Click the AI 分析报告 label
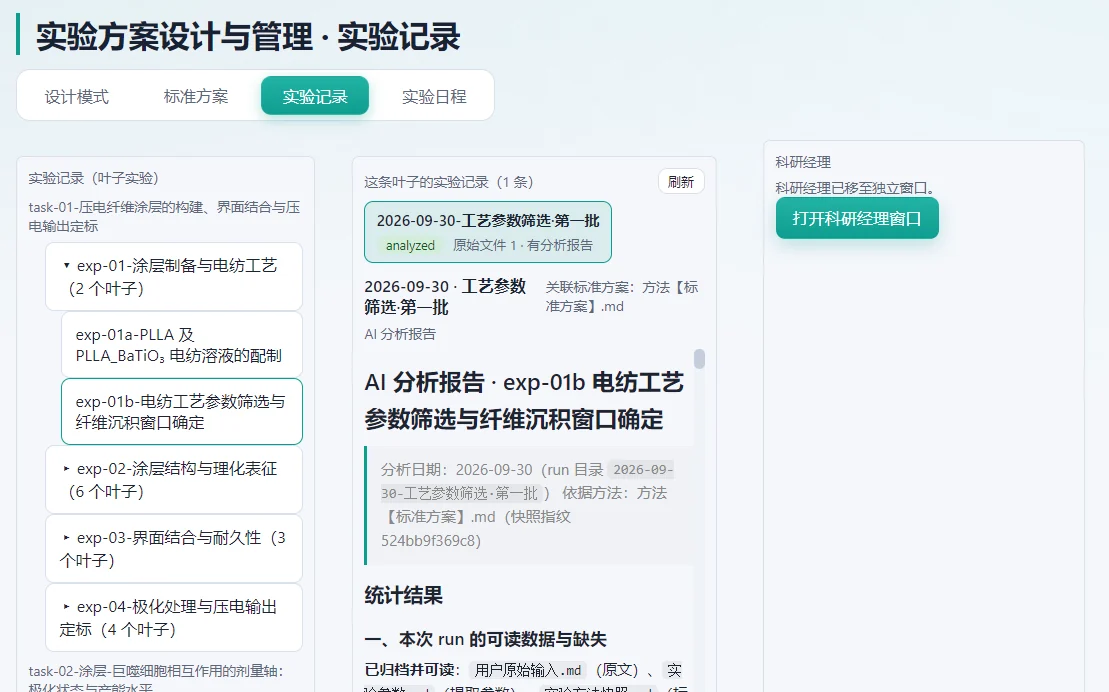The height and width of the screenshot is (692, 1109). pos(400,334)
